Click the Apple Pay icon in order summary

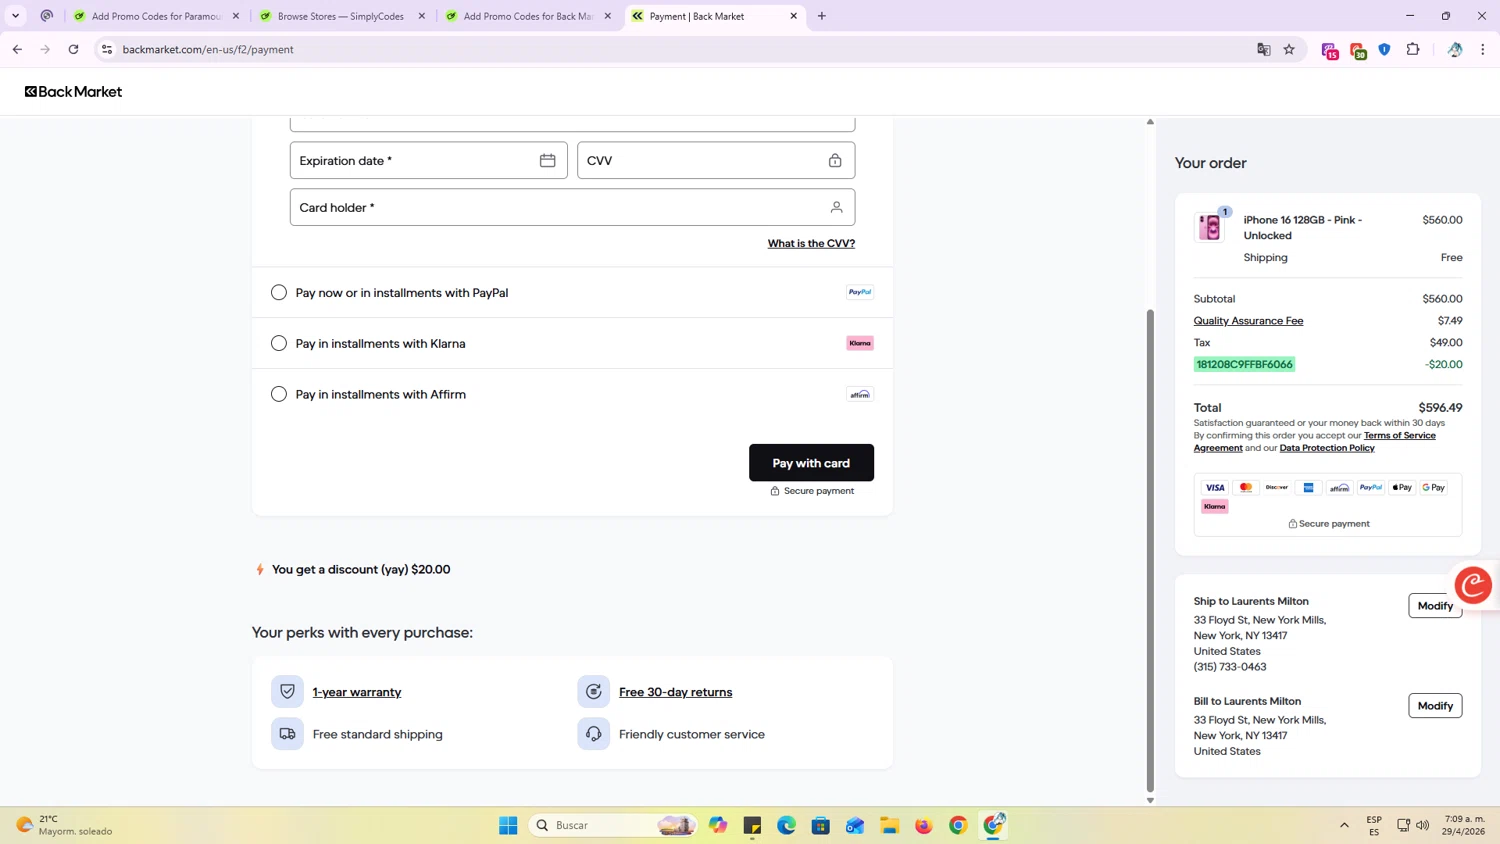tap(1402, 487)
